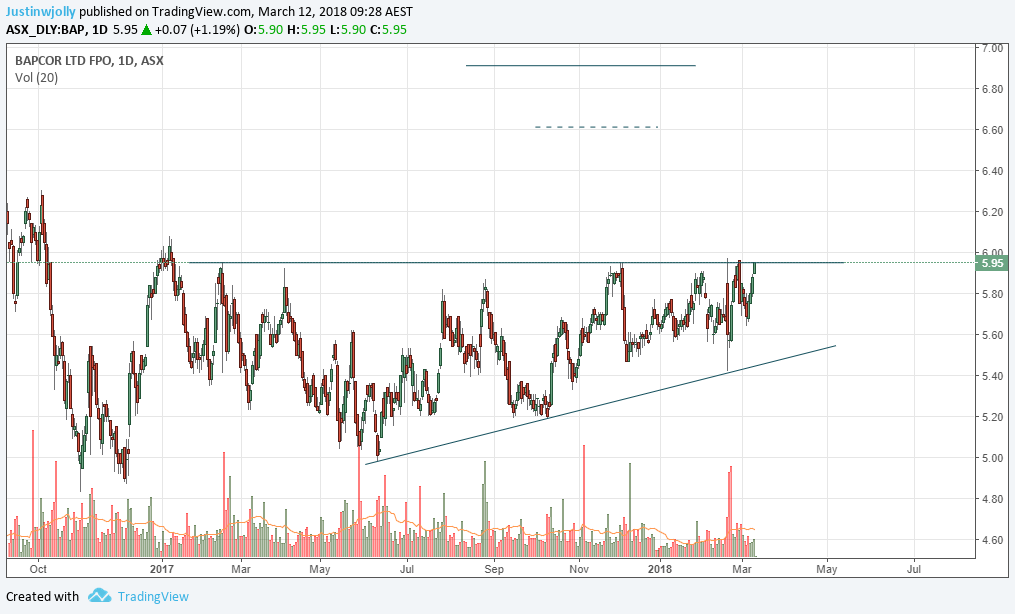Click the 5.40 price axis label
The width and height of the screenshot is (1015, 614).
(992, 377)
